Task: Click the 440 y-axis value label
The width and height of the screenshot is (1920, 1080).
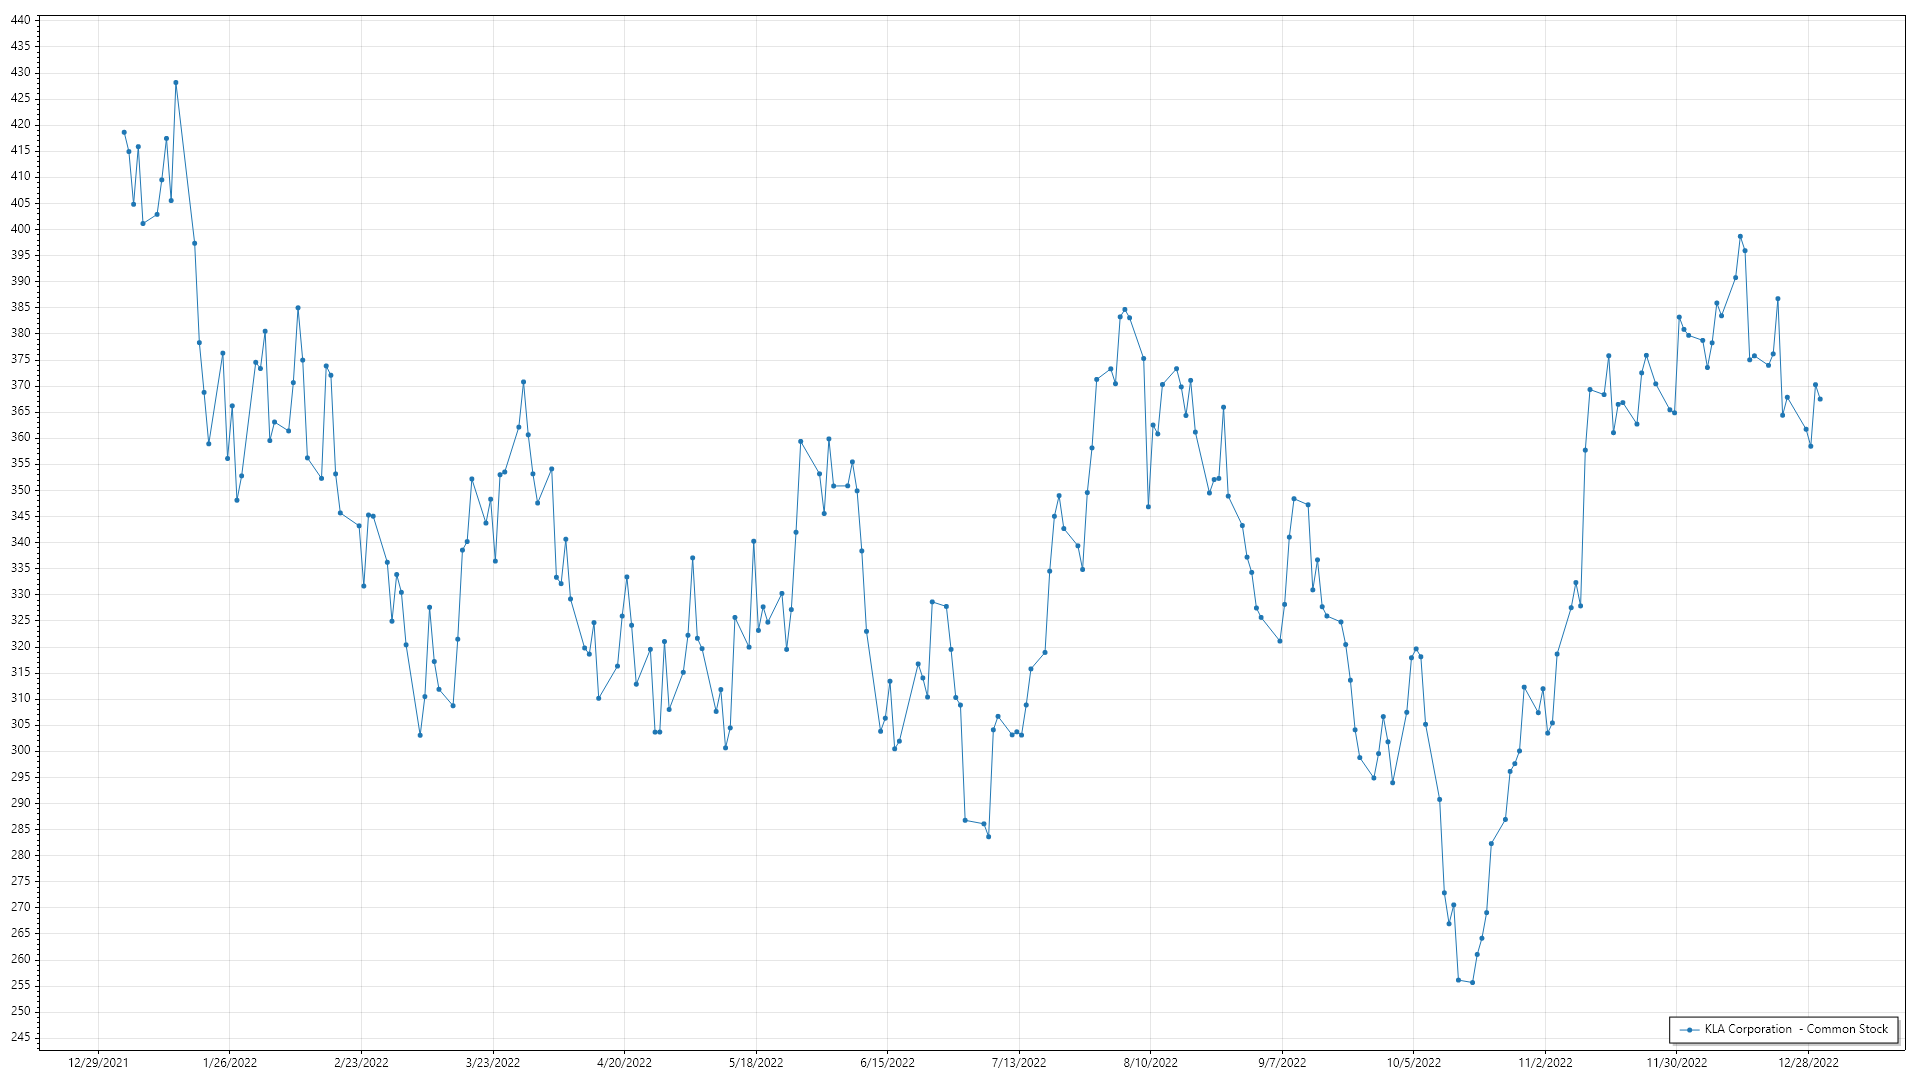Action: pos(21,20)
